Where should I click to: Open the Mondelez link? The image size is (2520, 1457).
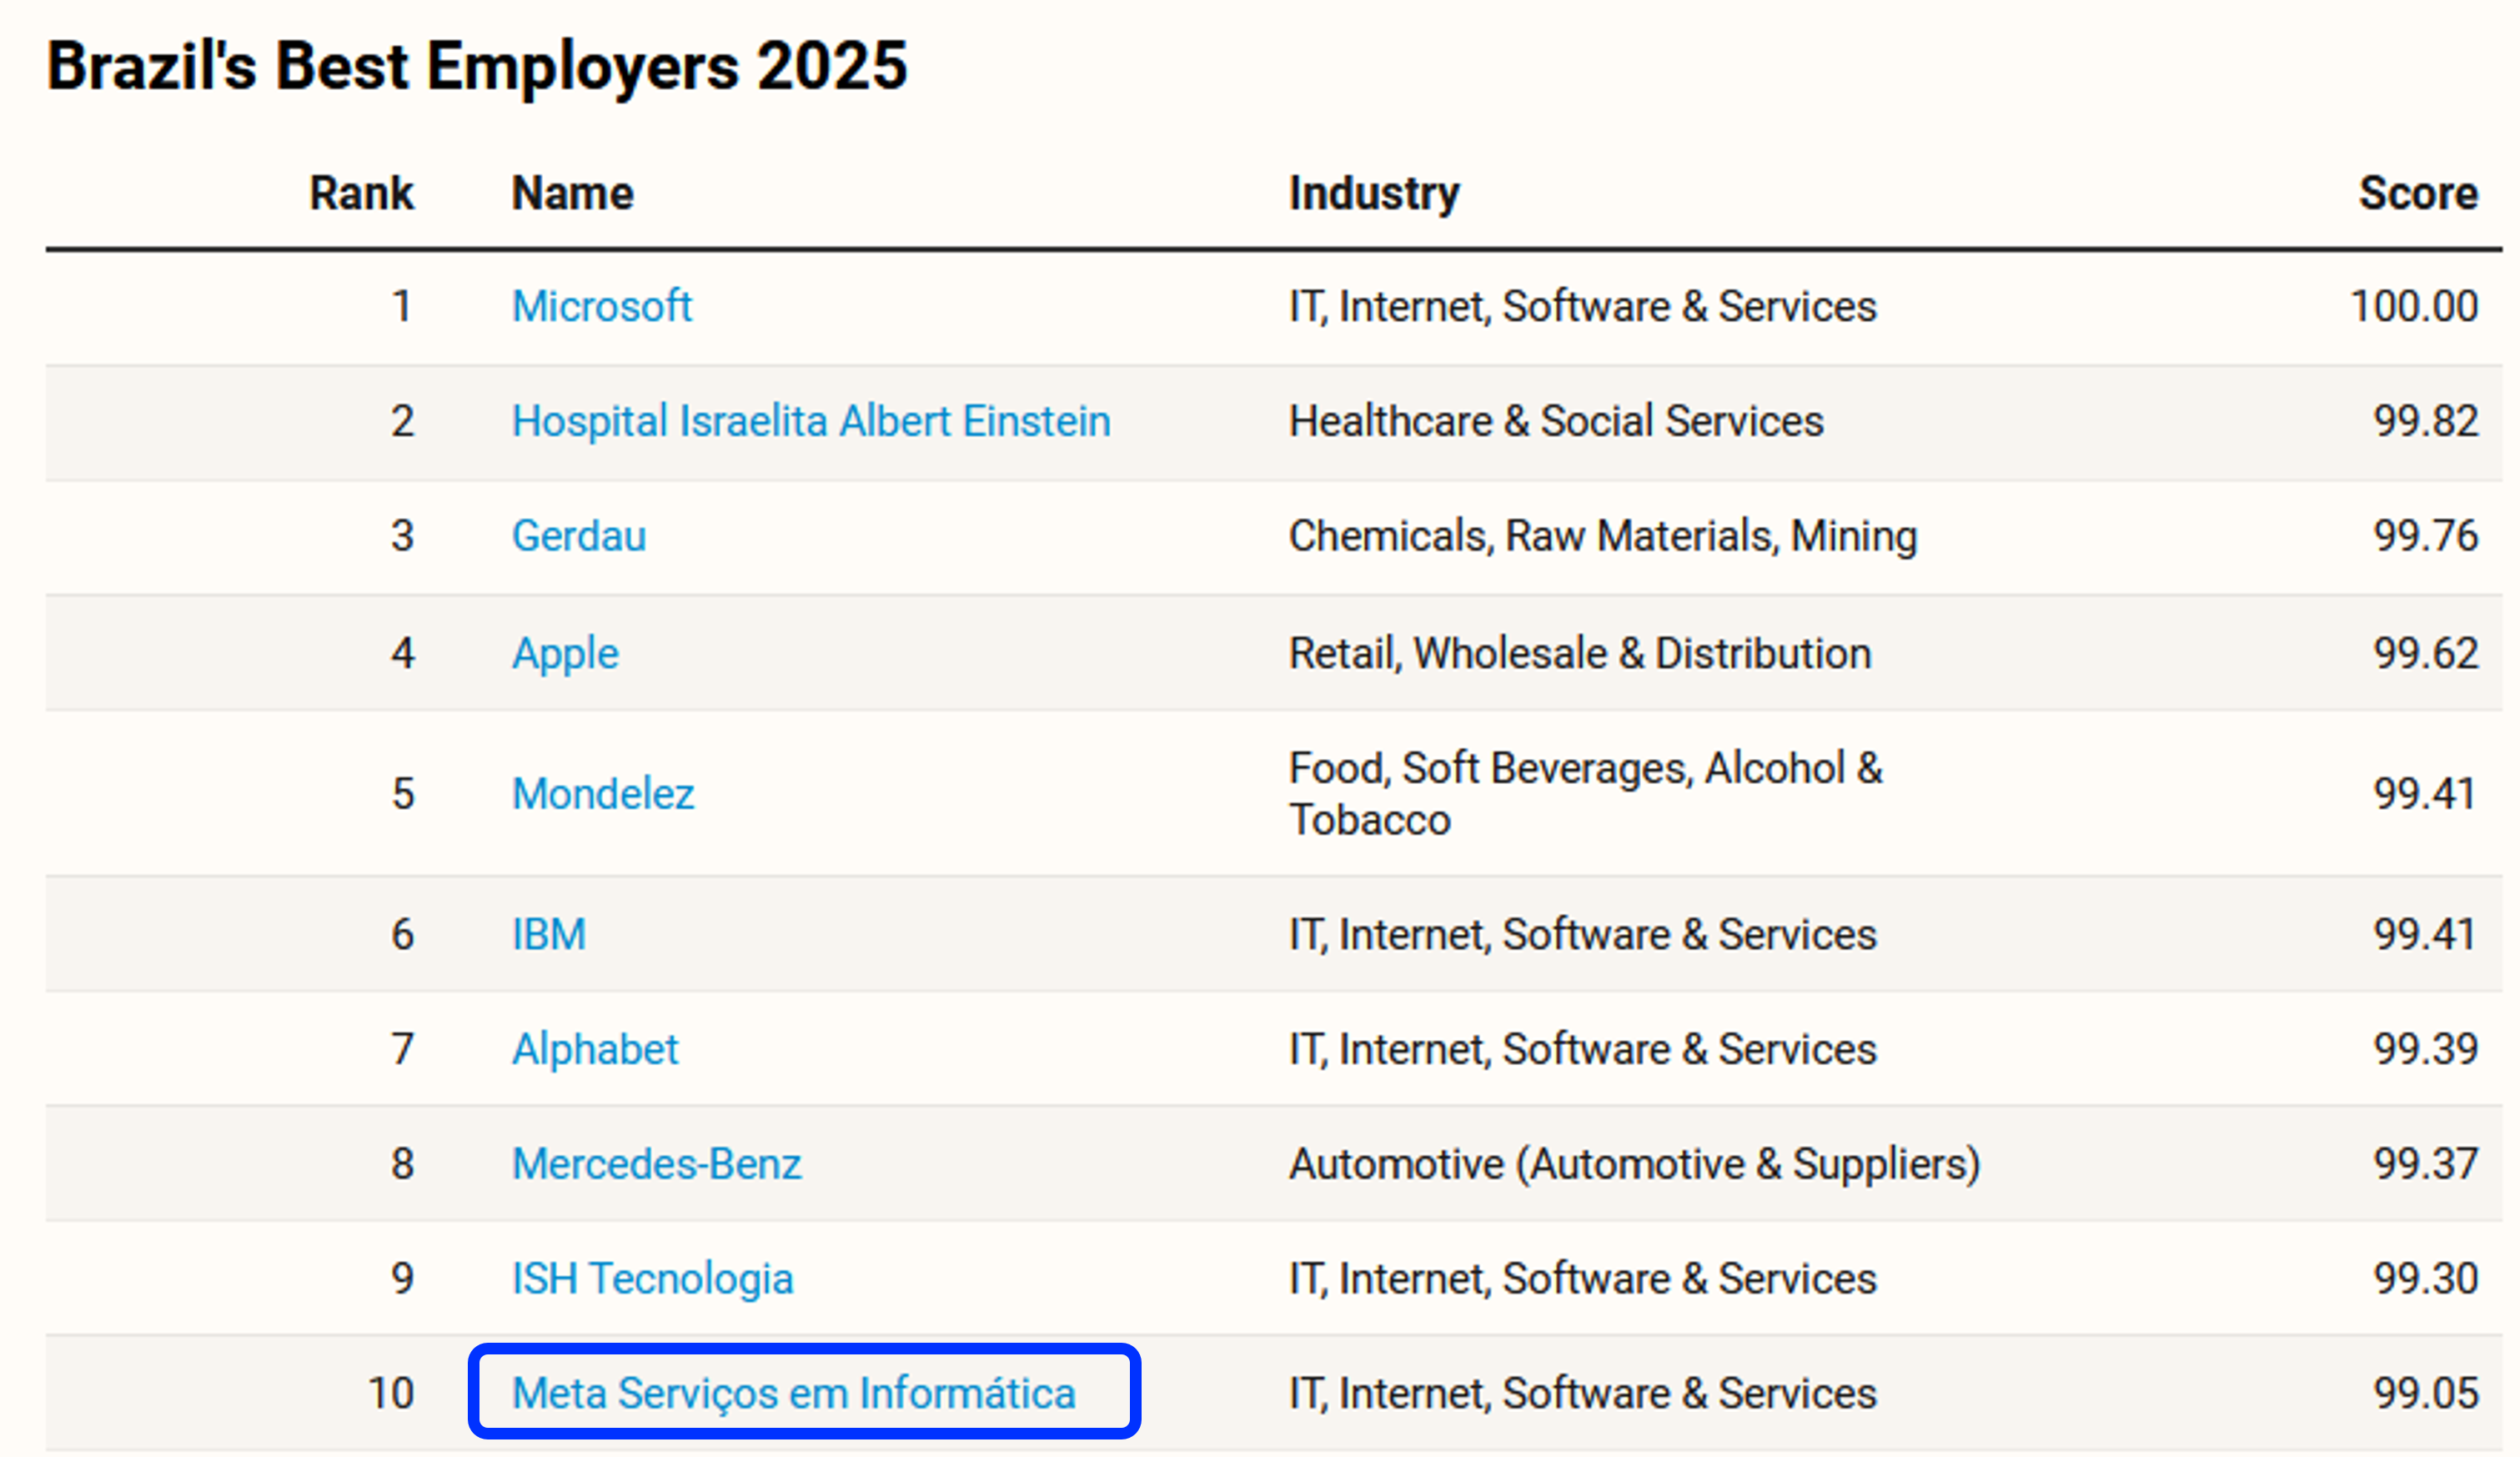(602, 794)
